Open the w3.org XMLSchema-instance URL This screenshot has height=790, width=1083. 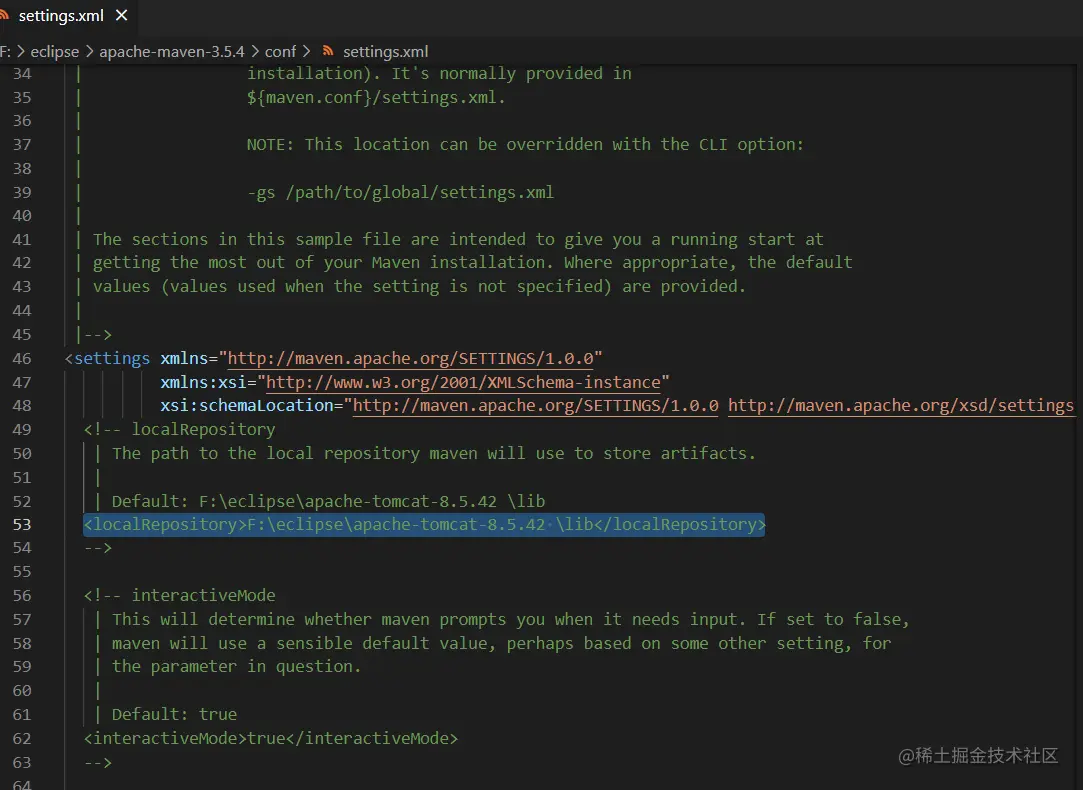click(463, 382)
